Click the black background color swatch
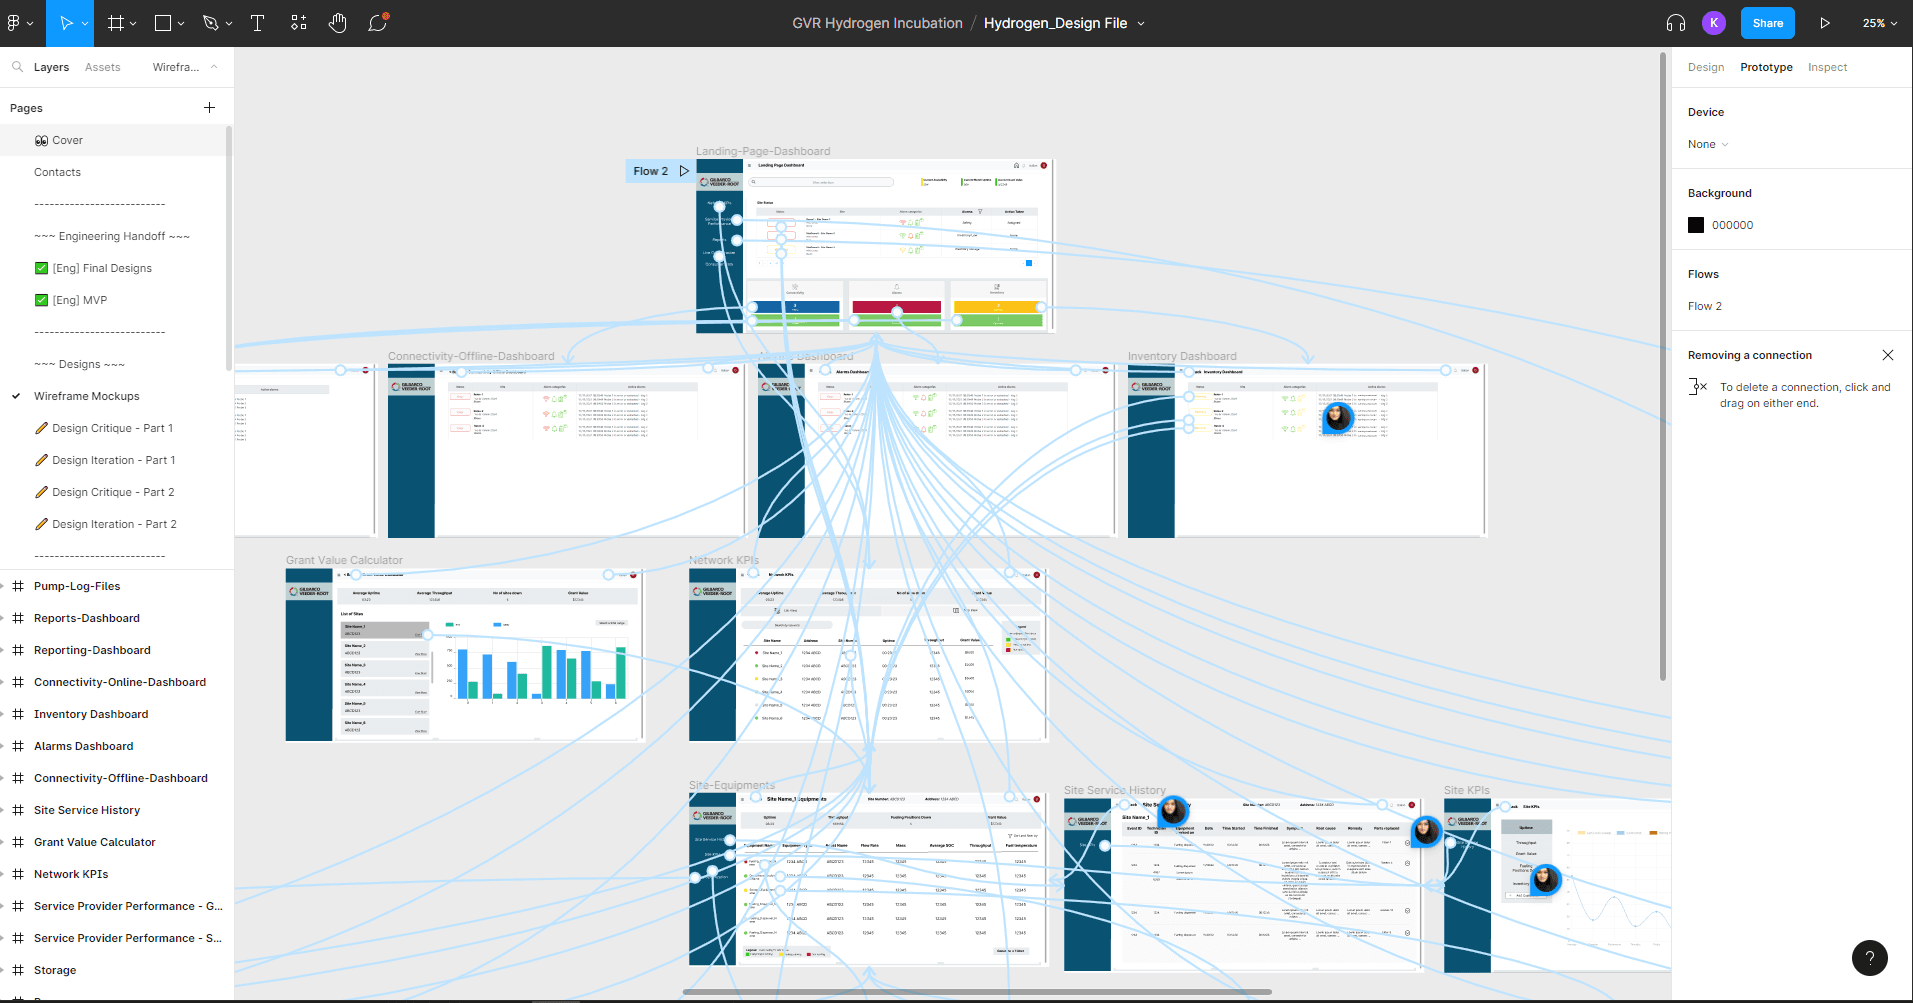Viewport: 1913px width, 1003px height. point(1696,225)
